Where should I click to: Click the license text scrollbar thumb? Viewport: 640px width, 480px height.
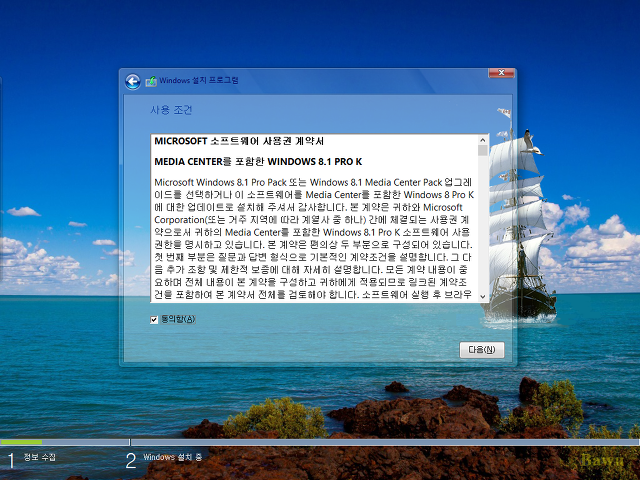coord(483,151)
